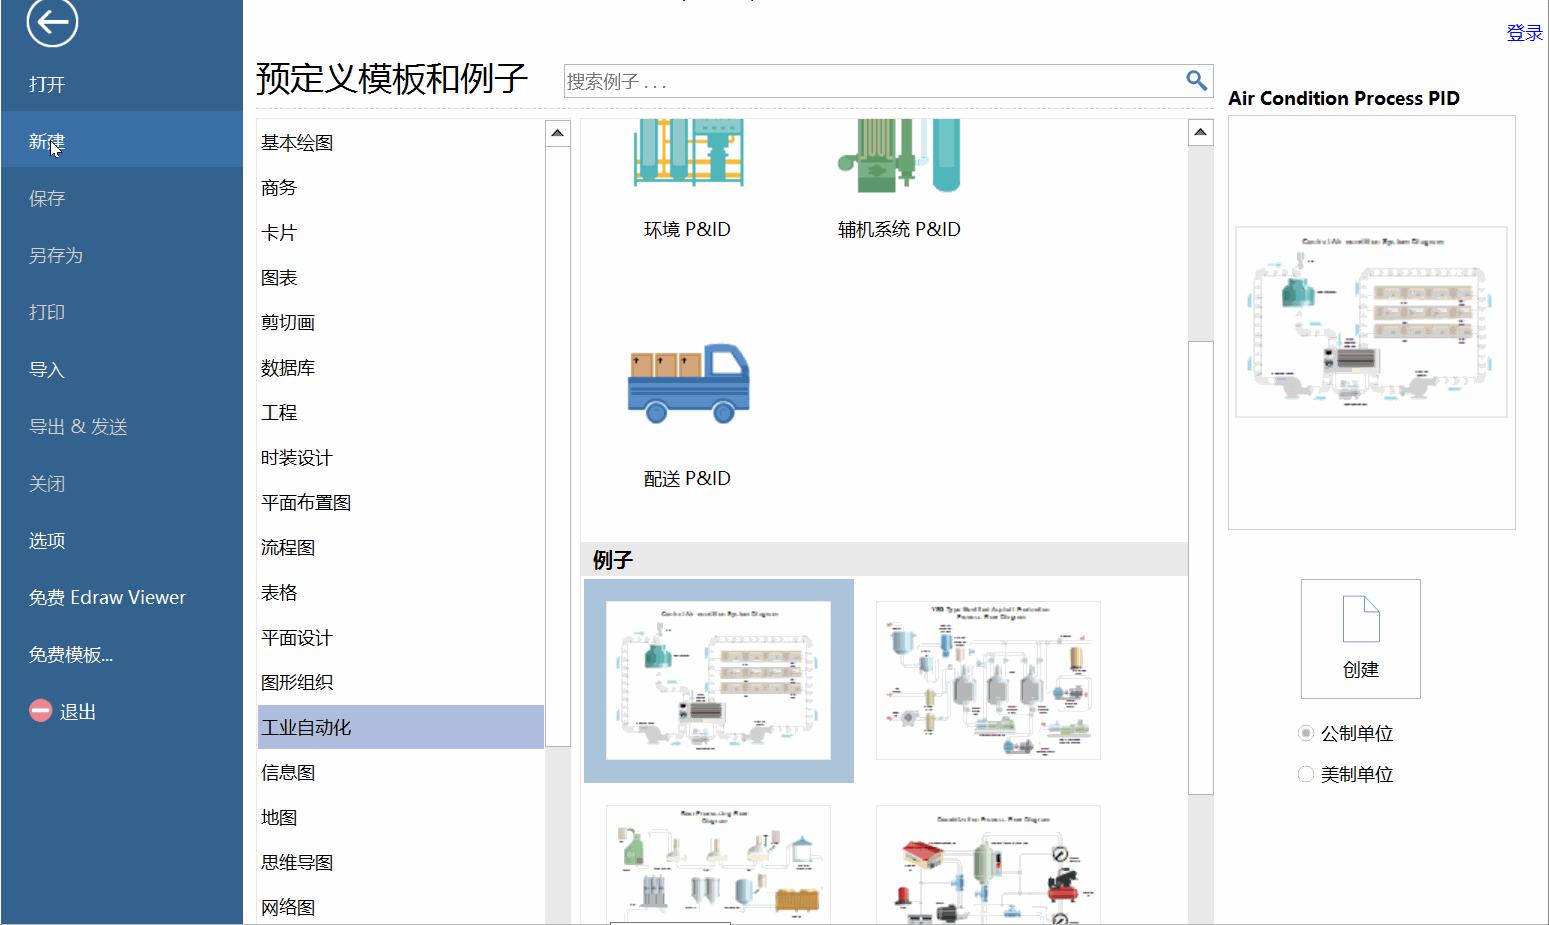Screen dimensions: 1549x925
Task: Select the 思维导图 category
Action: click(x=297, y=862)
